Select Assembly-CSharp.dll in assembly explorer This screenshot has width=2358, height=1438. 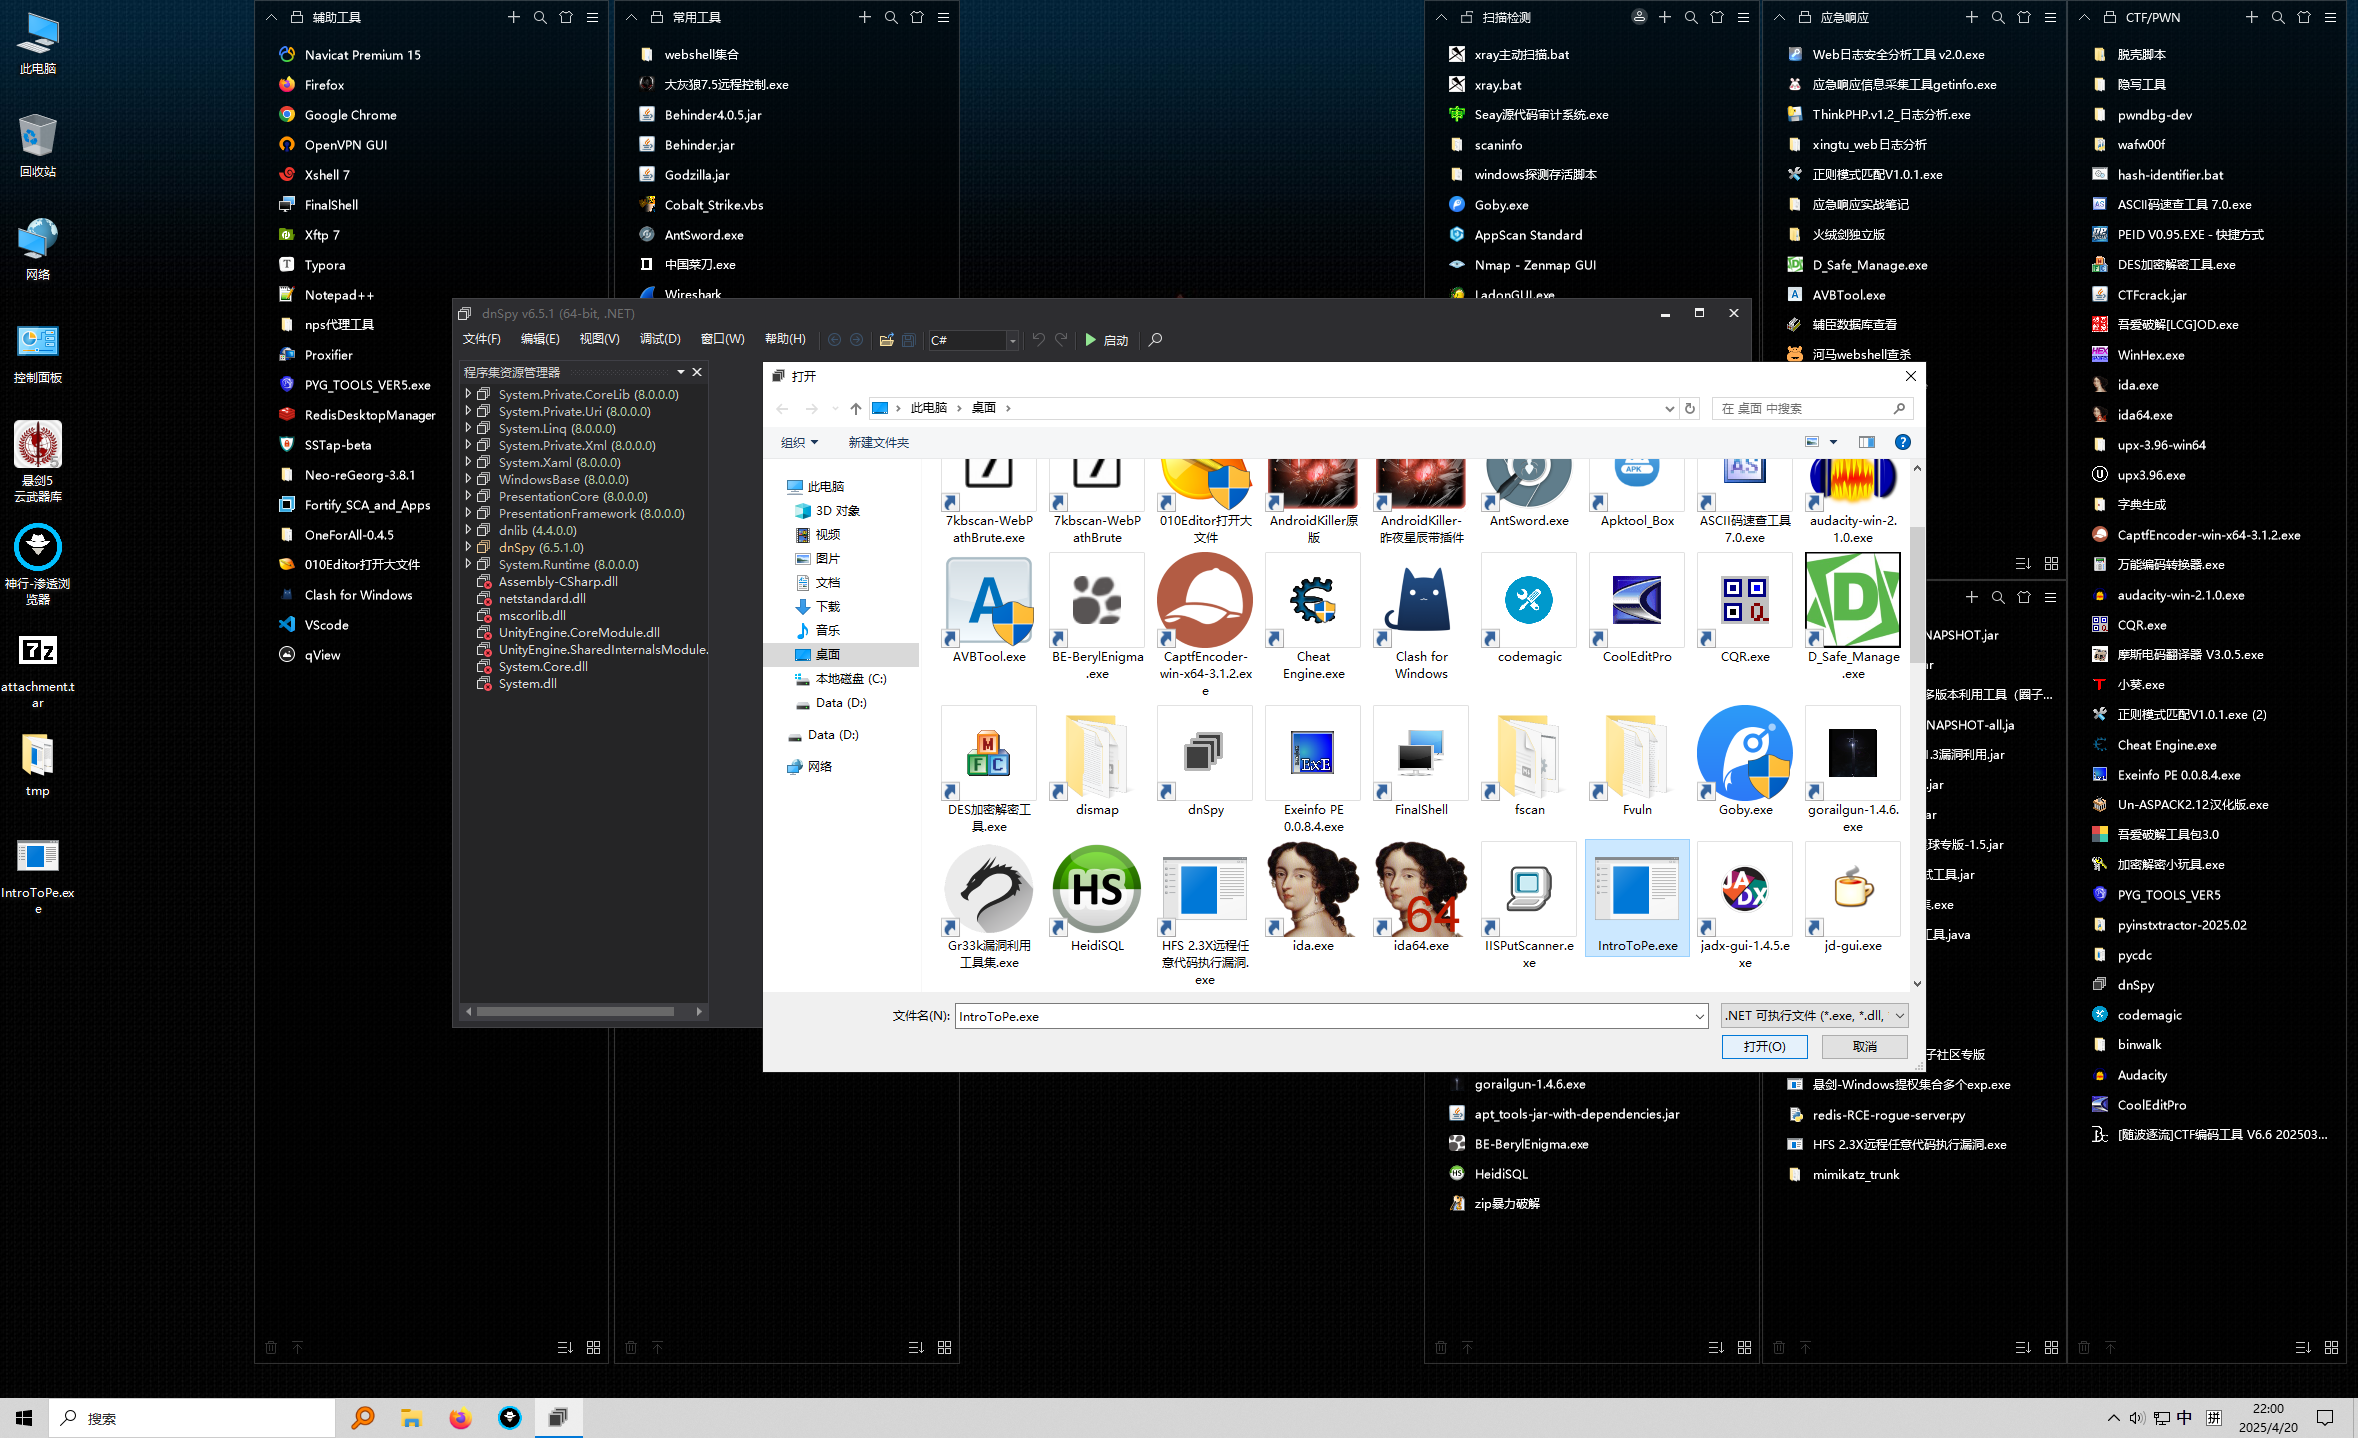[557, 581]
